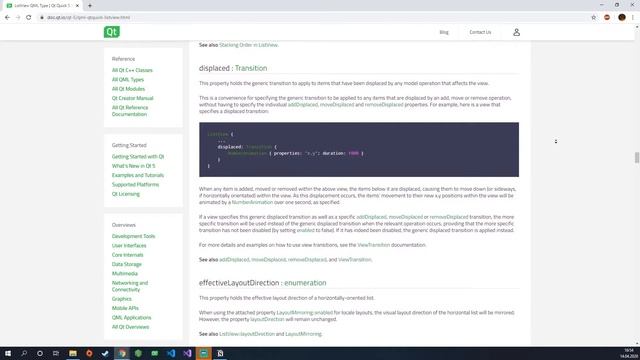
Task: Open the Blog menu item
Action: (444, 32)
